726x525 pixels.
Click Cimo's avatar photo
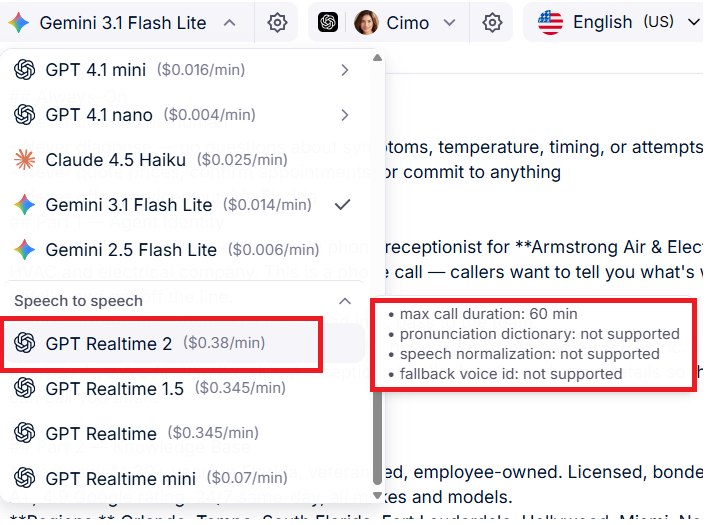(x=366, y=22)
